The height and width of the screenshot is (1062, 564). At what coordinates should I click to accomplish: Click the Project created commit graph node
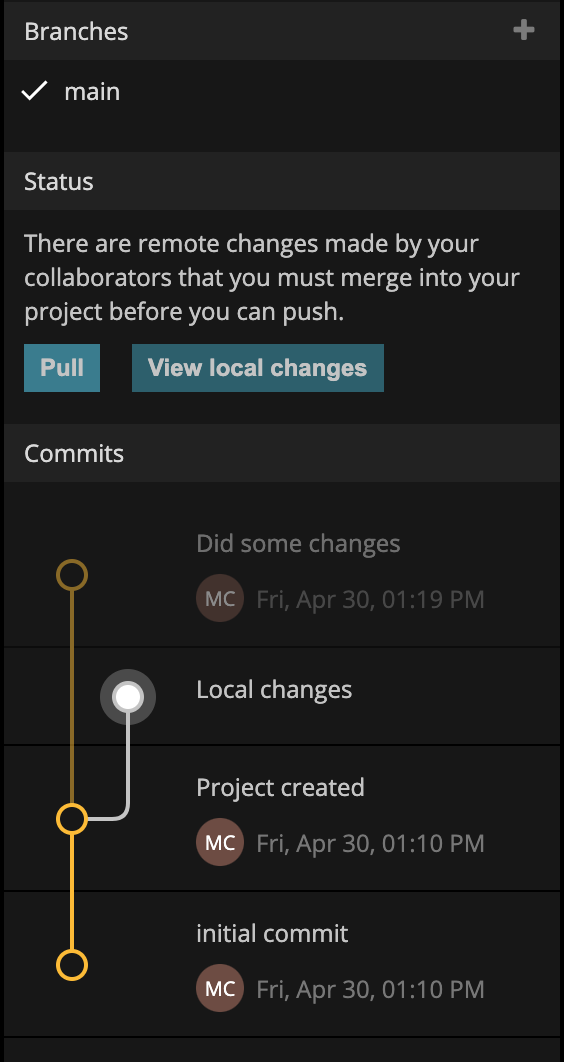(72, 819)
